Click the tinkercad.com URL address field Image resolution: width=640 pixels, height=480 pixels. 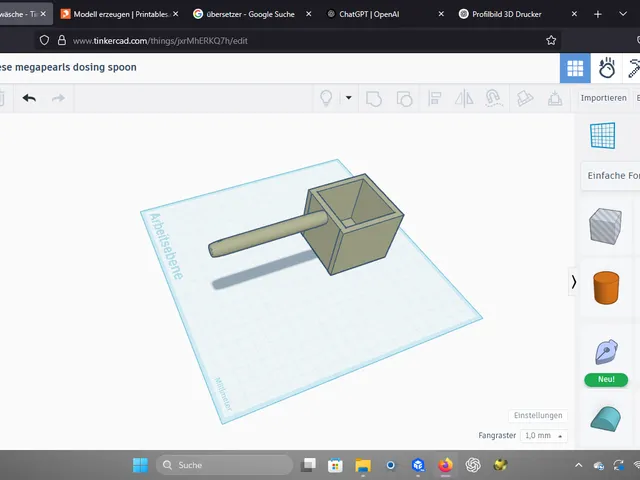coord(298,40)
